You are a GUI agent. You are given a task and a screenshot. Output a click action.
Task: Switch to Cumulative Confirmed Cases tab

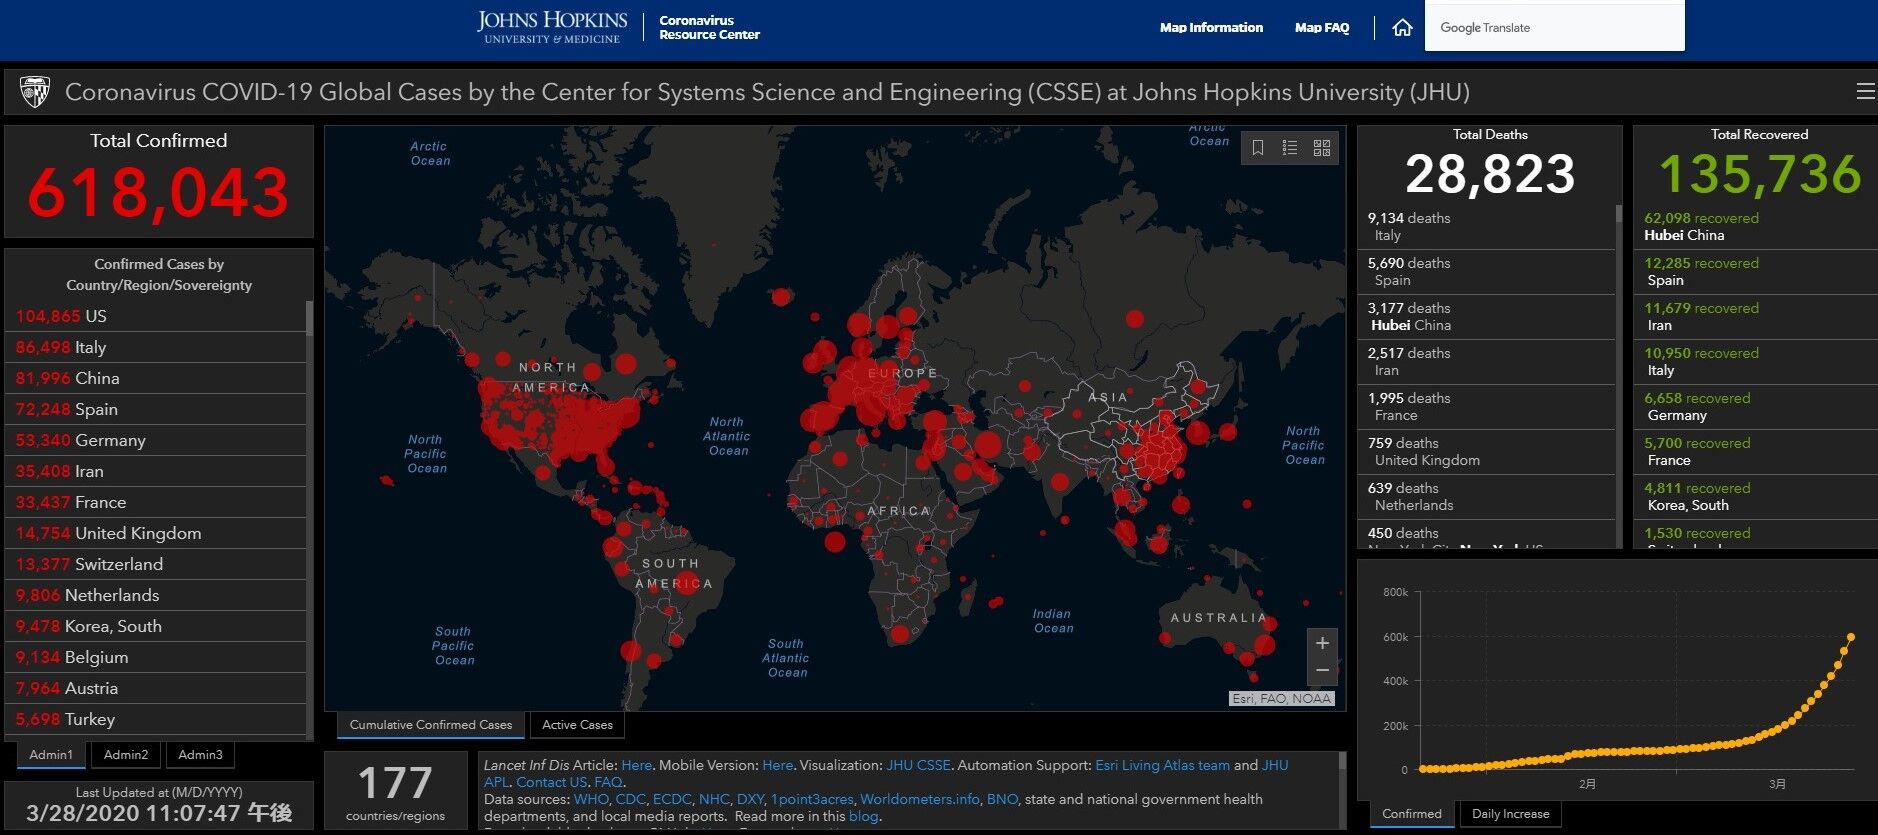point(430,725)
